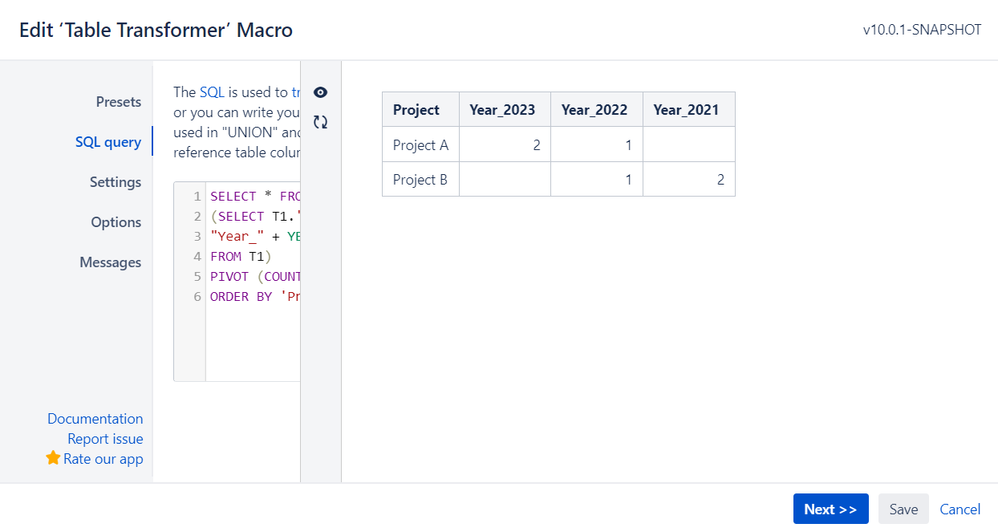Cancel editing the macro
Image resolution: width=998 pixels, height=532 pixels.
[960, 509]
